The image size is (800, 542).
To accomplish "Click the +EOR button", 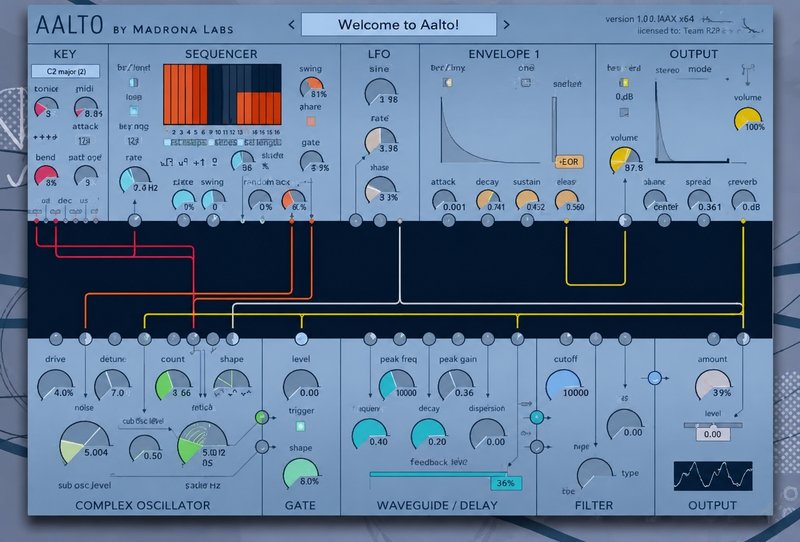I will 568,162.
